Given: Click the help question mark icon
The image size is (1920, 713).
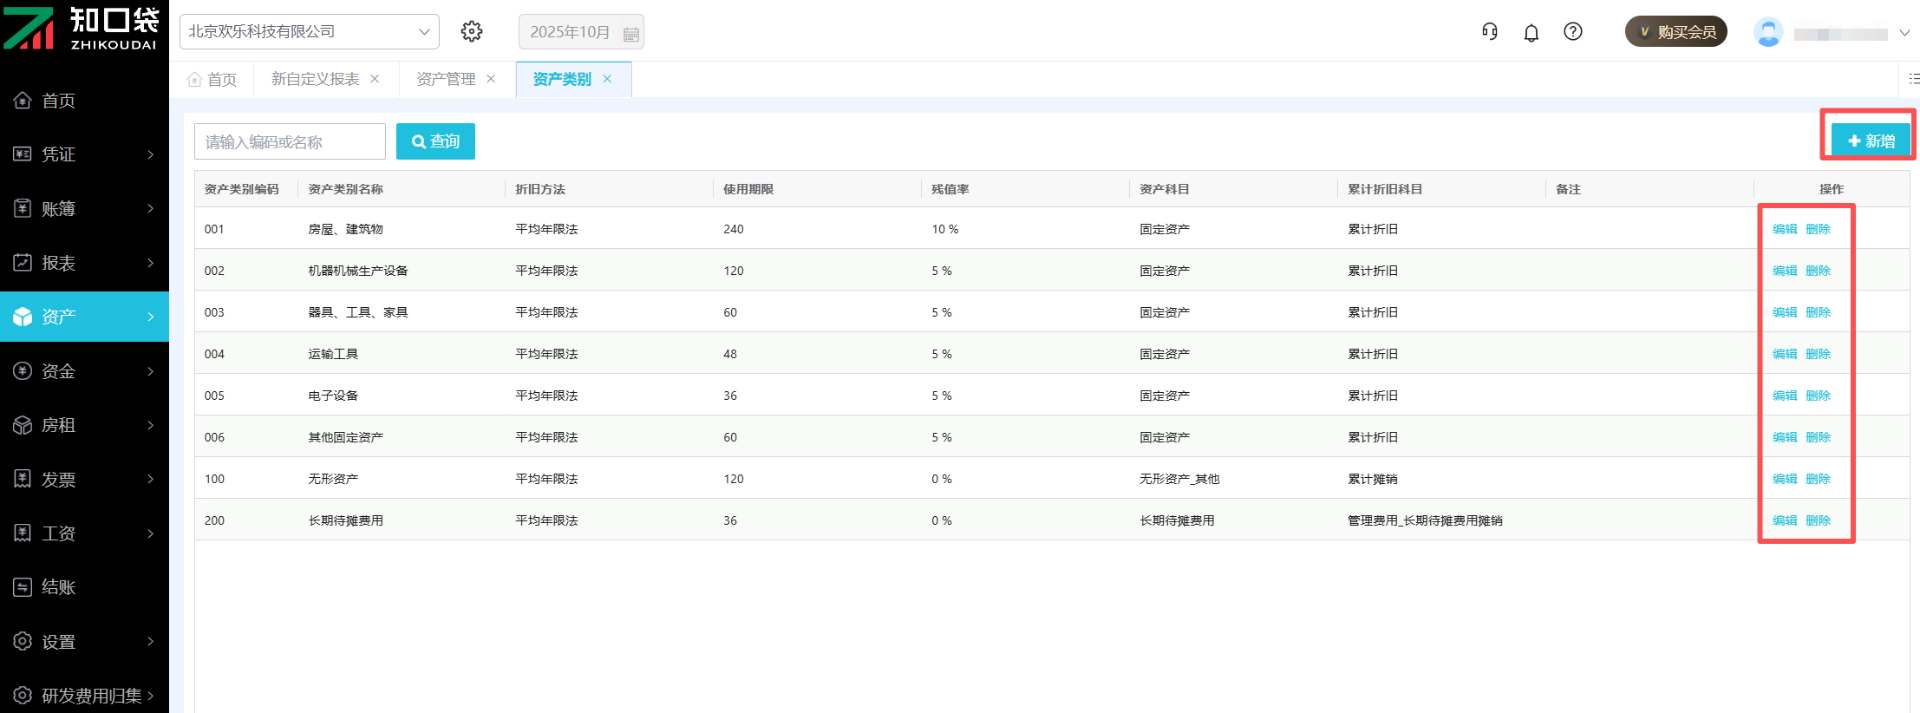Looking at the screenshot, I should point(1573,32).
